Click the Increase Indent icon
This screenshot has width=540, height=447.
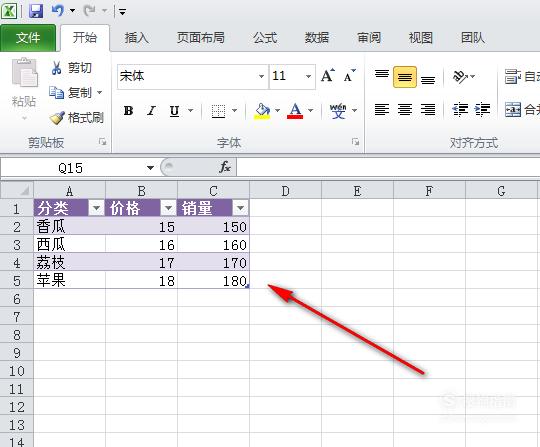[x=482, y=110]
